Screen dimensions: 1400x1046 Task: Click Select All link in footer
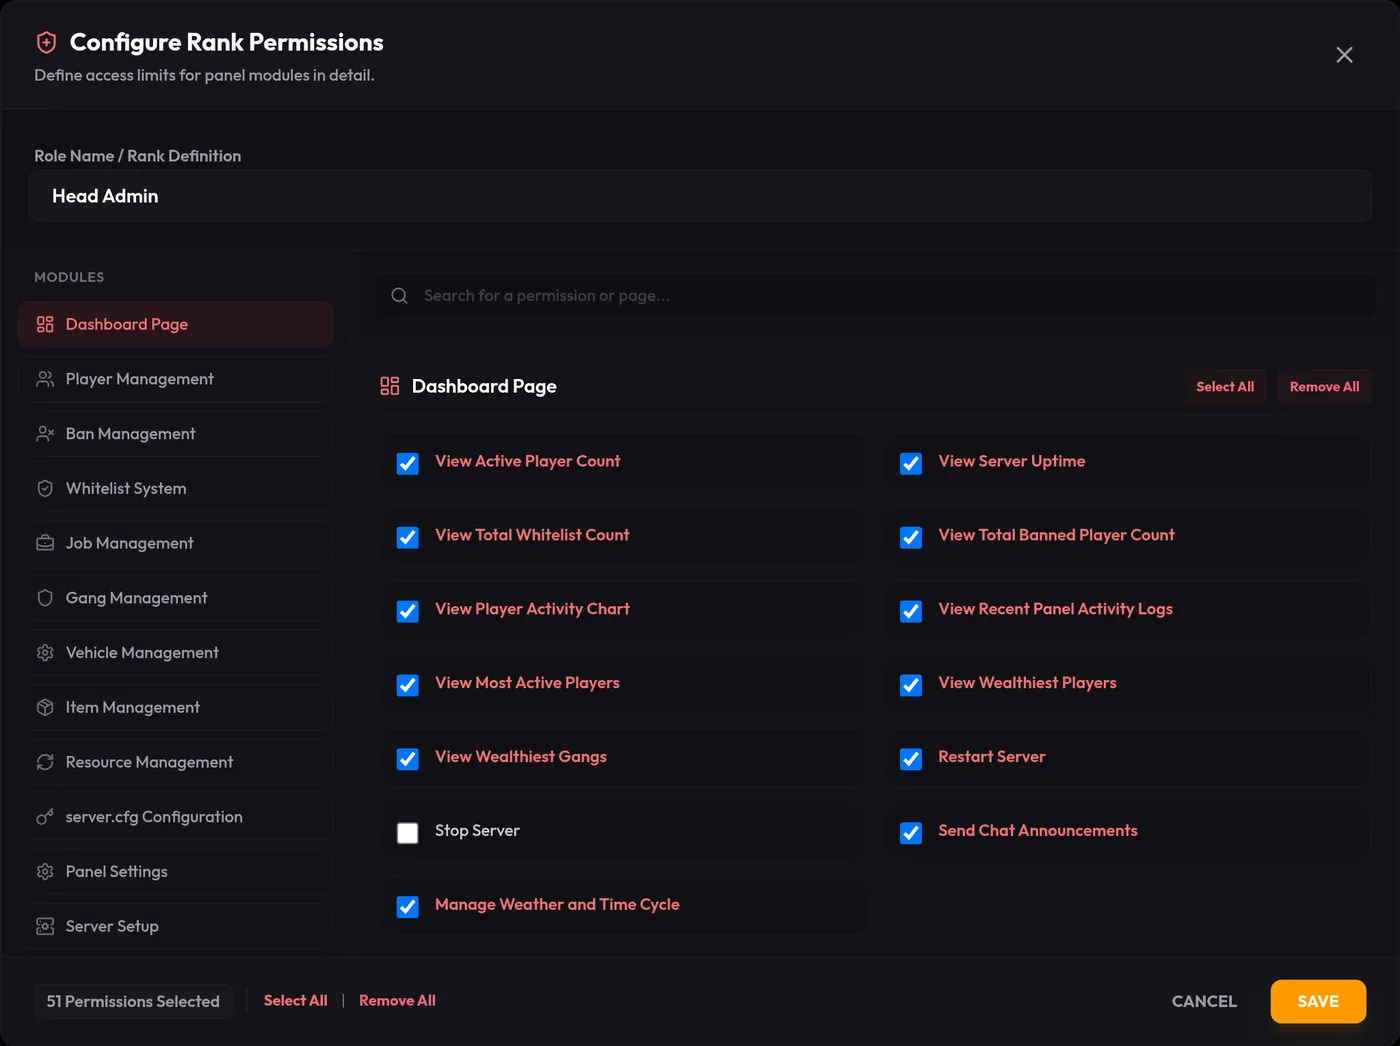coord(295,1001)
